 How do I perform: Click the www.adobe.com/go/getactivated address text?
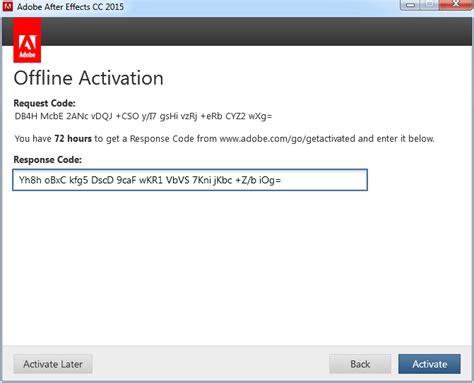[x=287, y=139]
